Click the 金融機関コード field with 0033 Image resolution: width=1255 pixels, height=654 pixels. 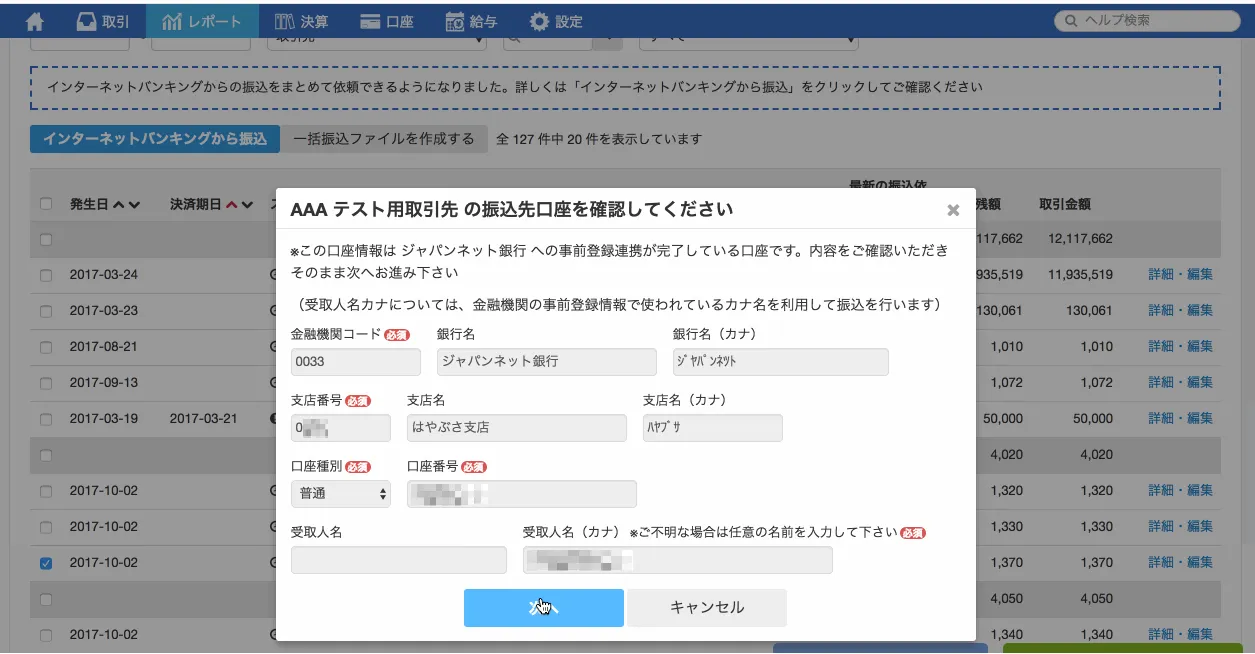pos(356,361)
